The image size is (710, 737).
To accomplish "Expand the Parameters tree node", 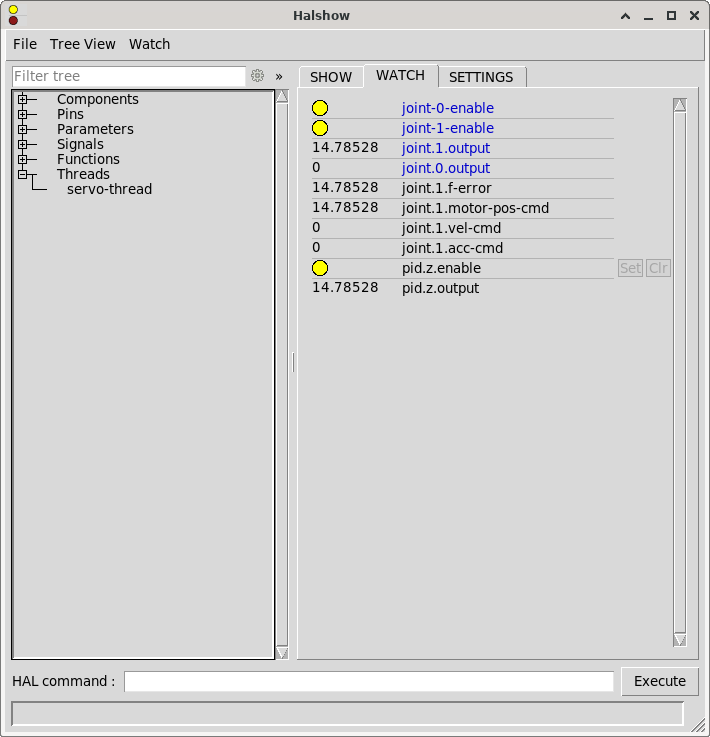I will pyautogui.click(x=22, y=129).
